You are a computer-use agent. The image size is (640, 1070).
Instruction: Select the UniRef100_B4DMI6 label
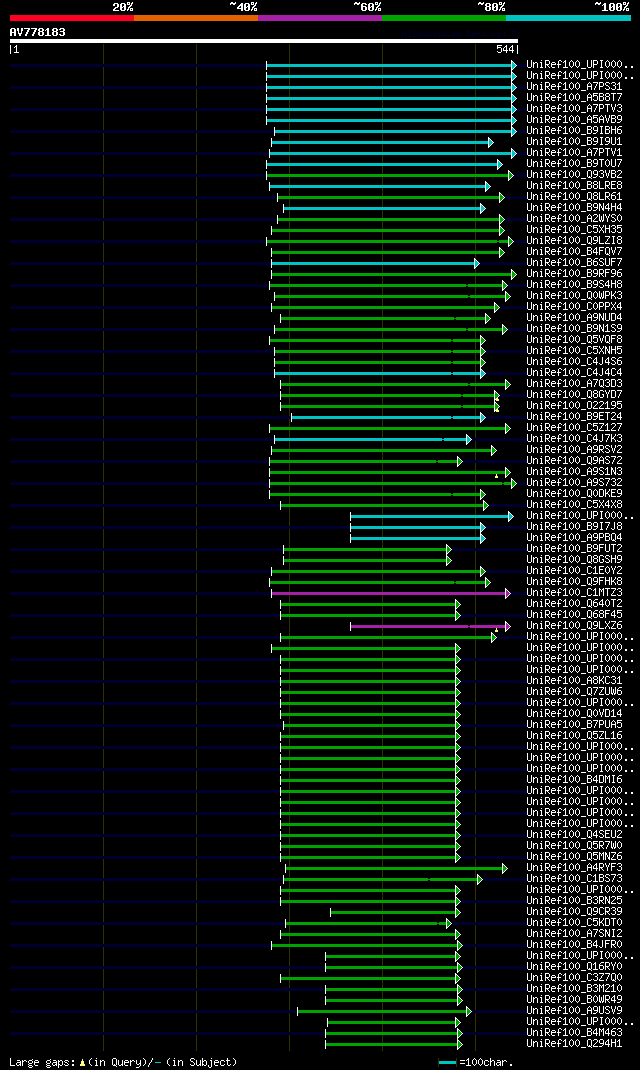coord(574,779)
